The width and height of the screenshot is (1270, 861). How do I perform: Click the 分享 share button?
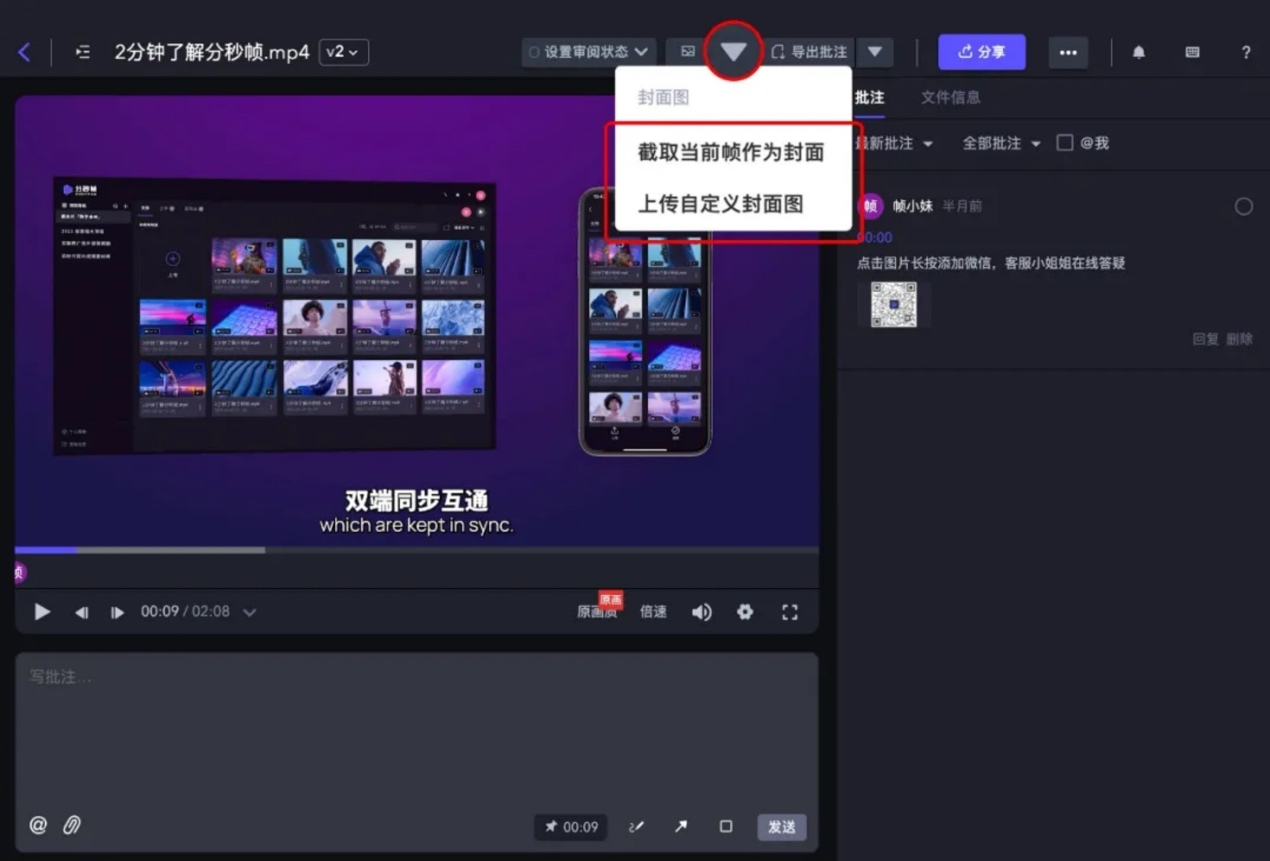pos(981,52)
